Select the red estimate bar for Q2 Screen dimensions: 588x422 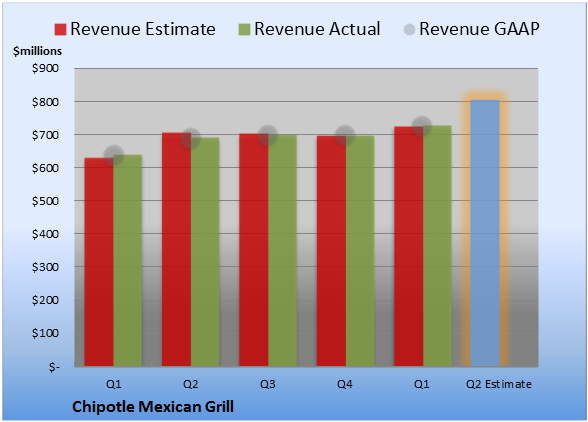coord(176,249)
